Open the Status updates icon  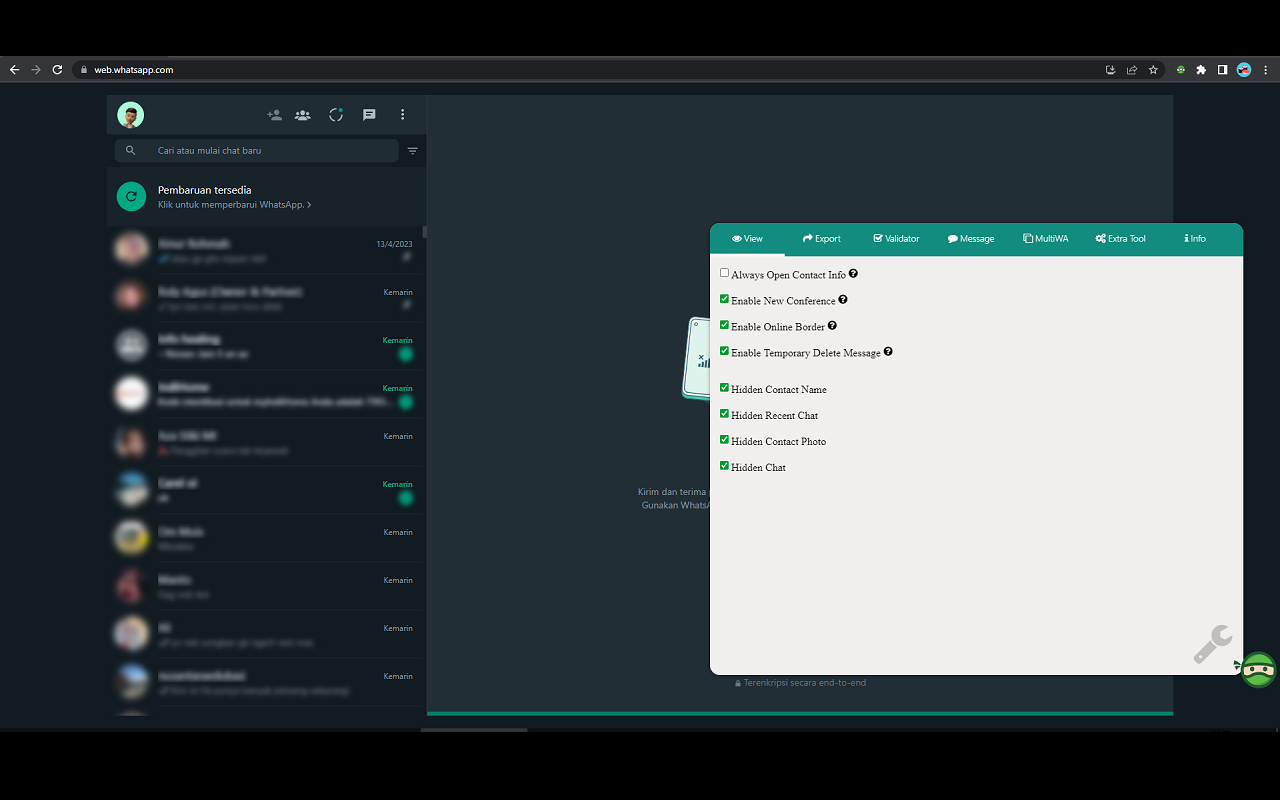[336, 114]
